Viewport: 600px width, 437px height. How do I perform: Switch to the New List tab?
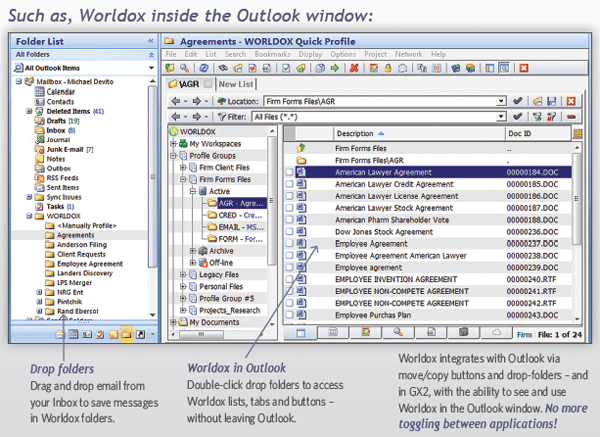pyautogui.click(x=236, y=84)
